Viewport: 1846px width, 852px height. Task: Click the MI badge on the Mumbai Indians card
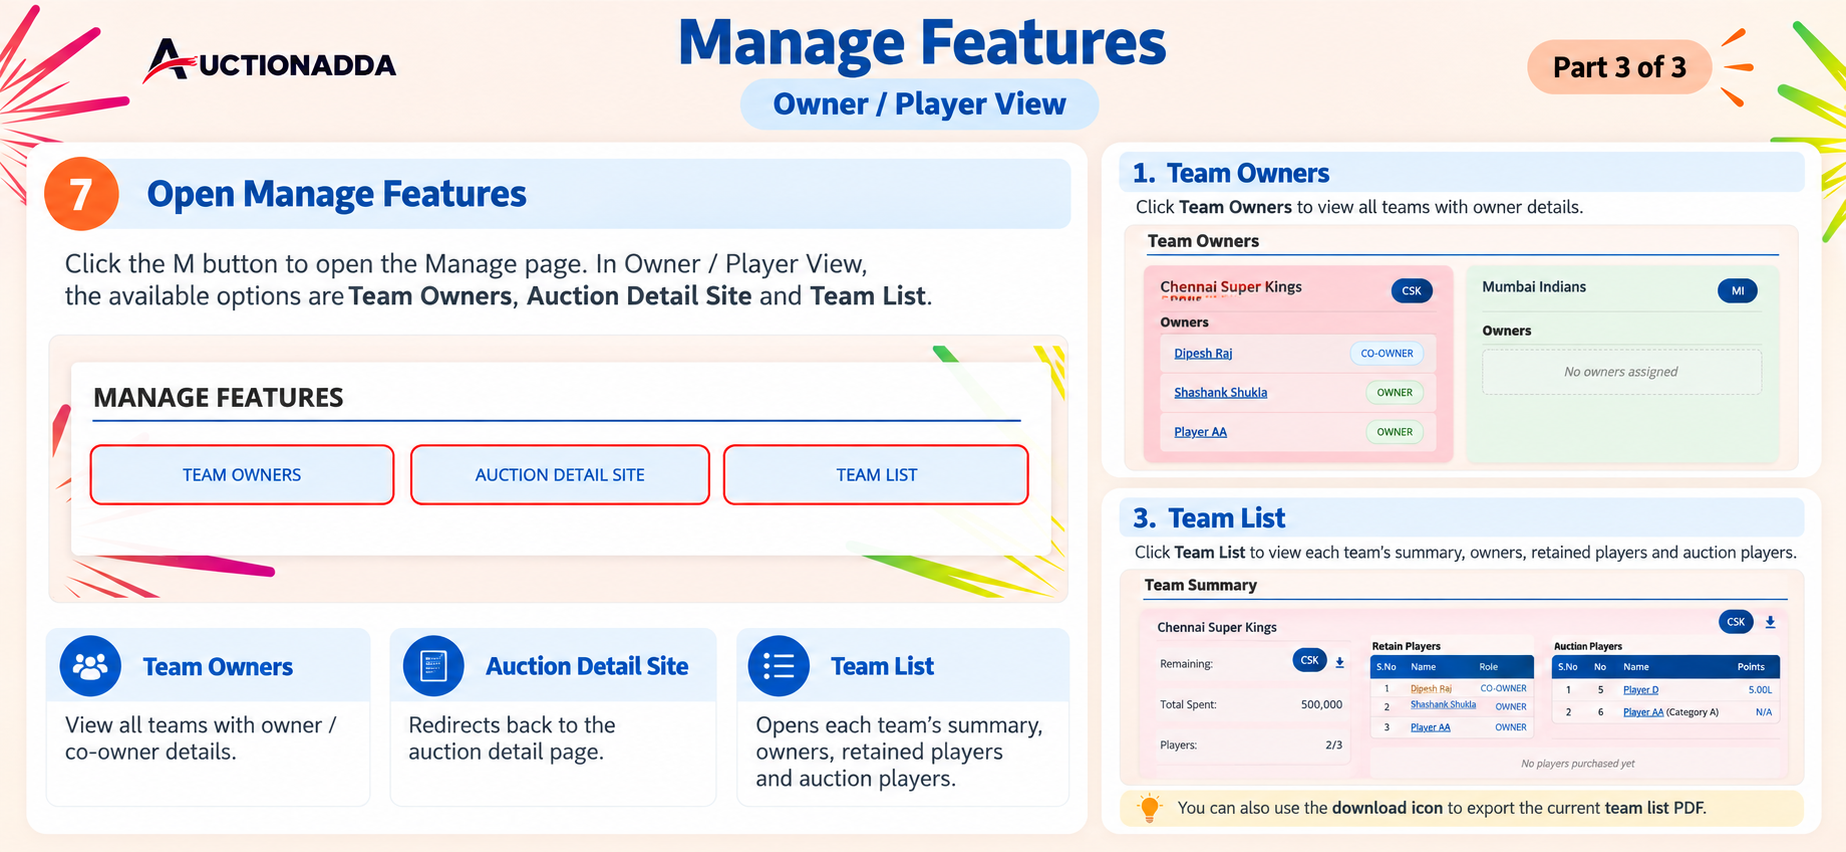[x=1737, y=291]
